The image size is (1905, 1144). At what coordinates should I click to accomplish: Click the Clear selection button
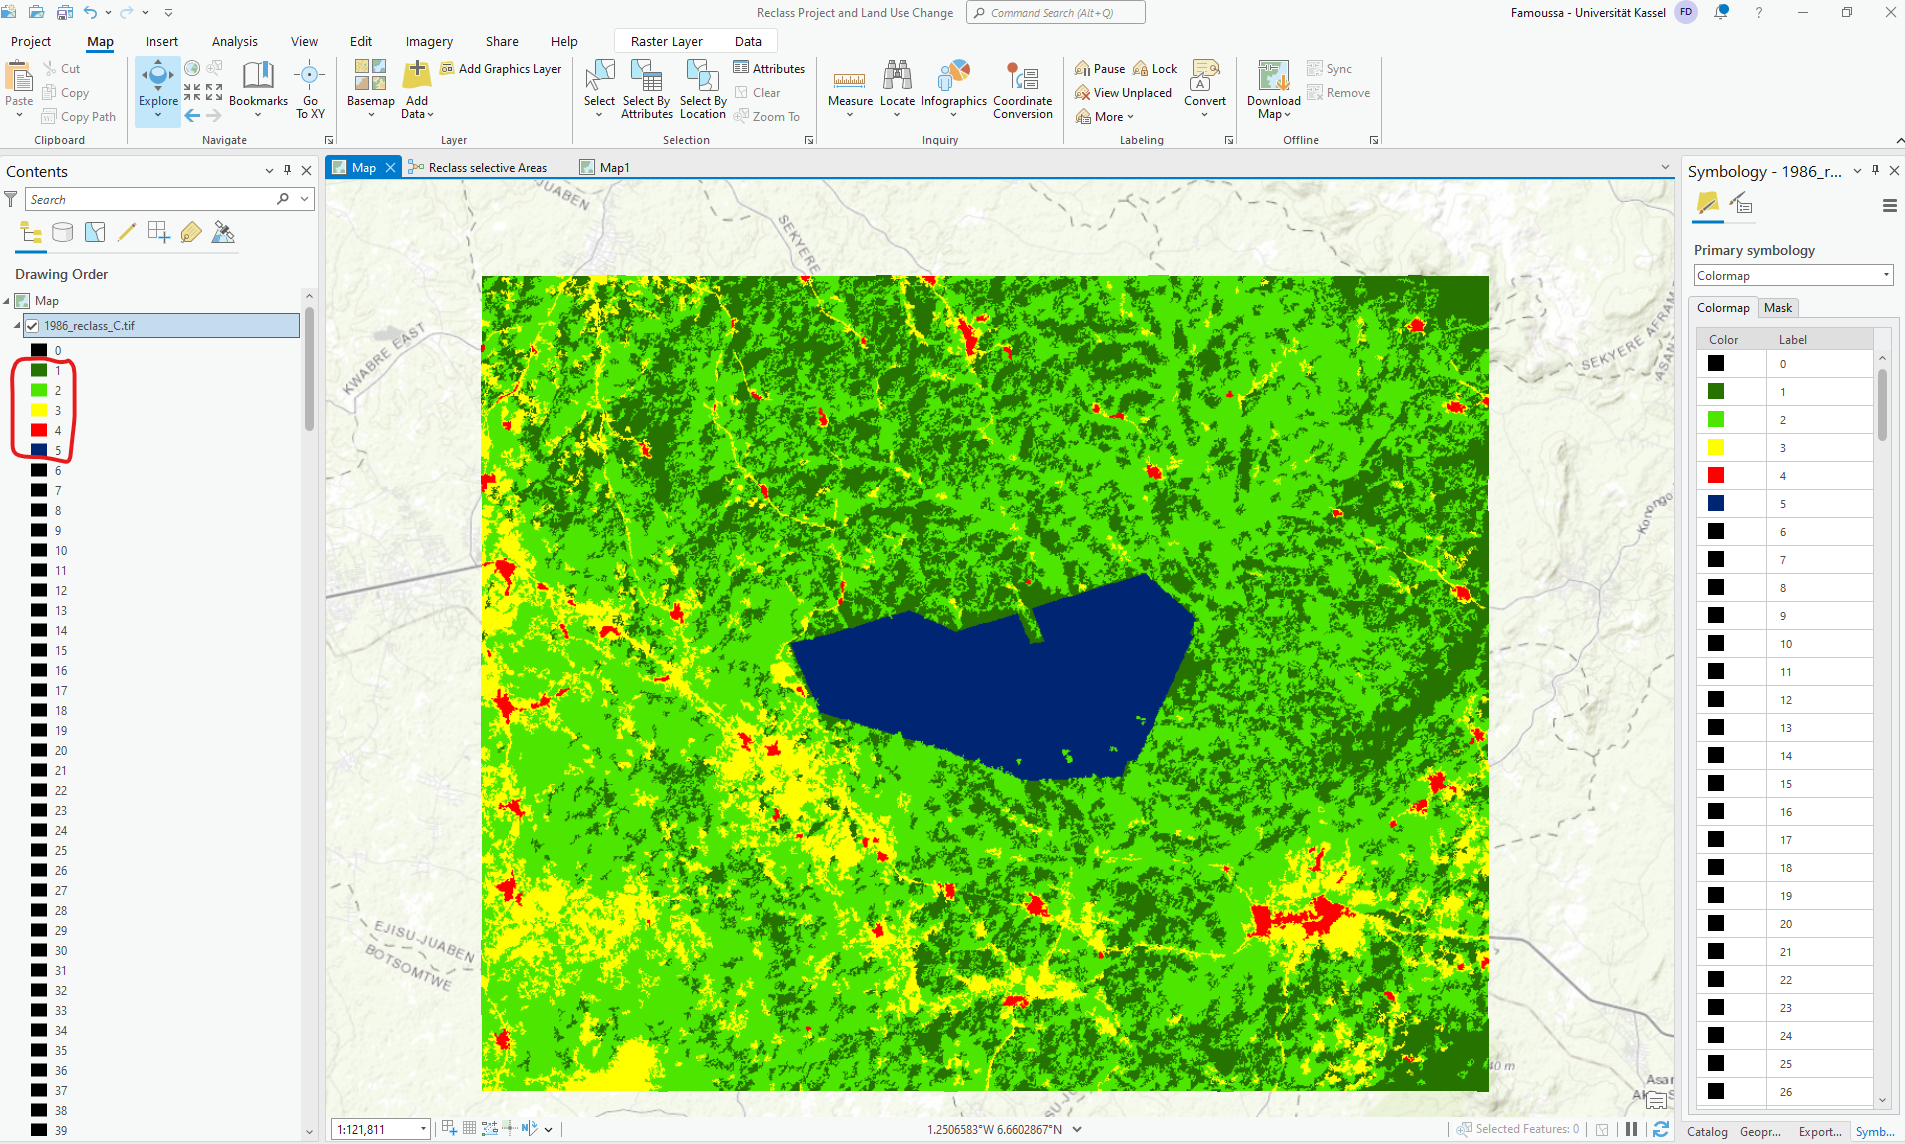pyautogui.click(x=760, y=92)
